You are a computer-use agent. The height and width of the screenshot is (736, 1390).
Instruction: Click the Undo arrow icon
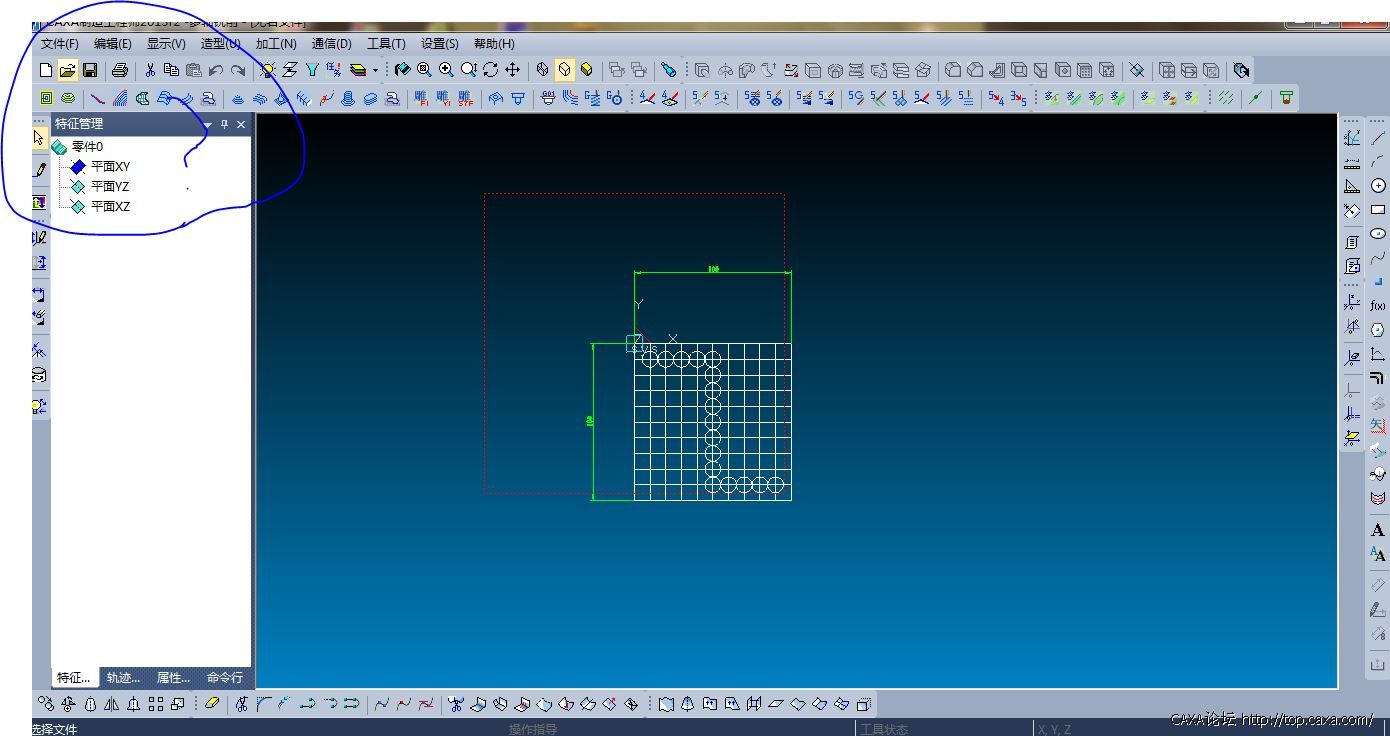[x=215, y=70]
